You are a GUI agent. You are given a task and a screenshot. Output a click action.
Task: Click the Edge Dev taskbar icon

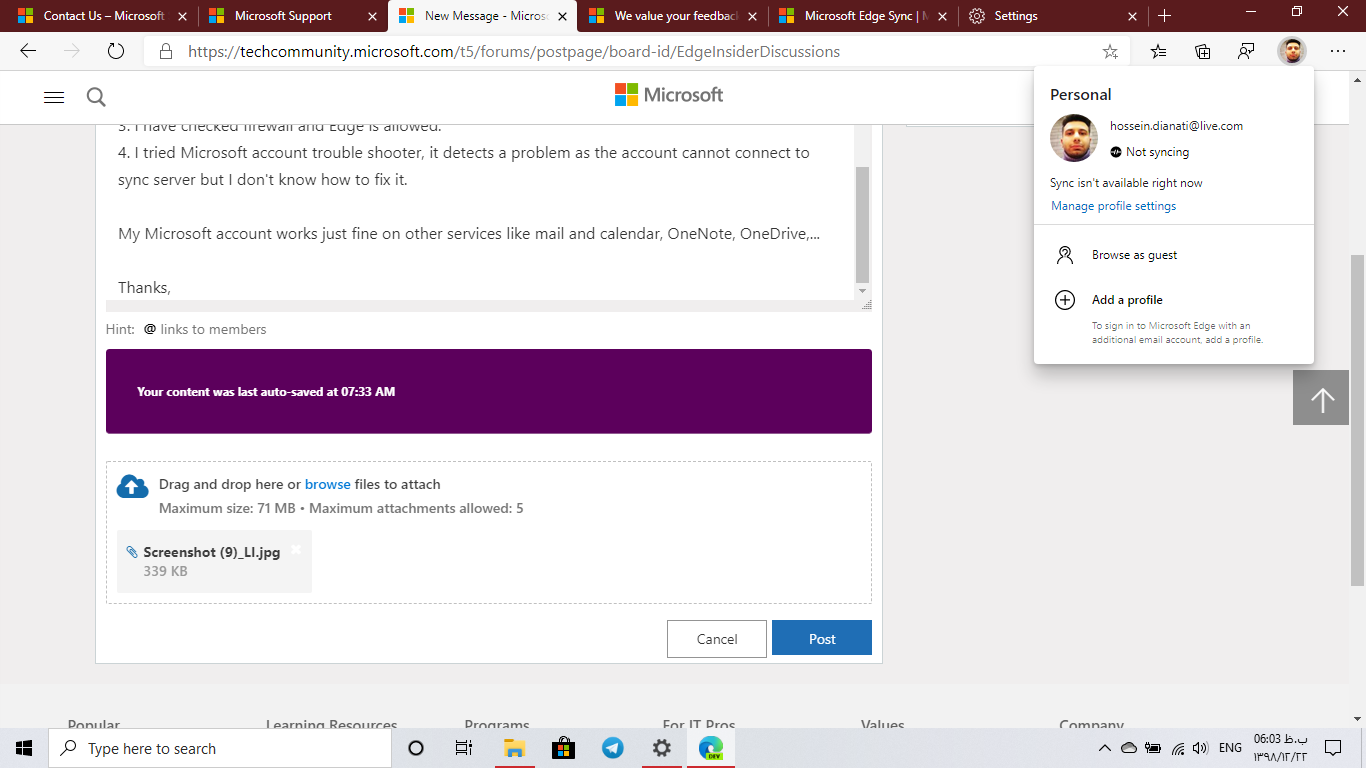tap(711, 748)
